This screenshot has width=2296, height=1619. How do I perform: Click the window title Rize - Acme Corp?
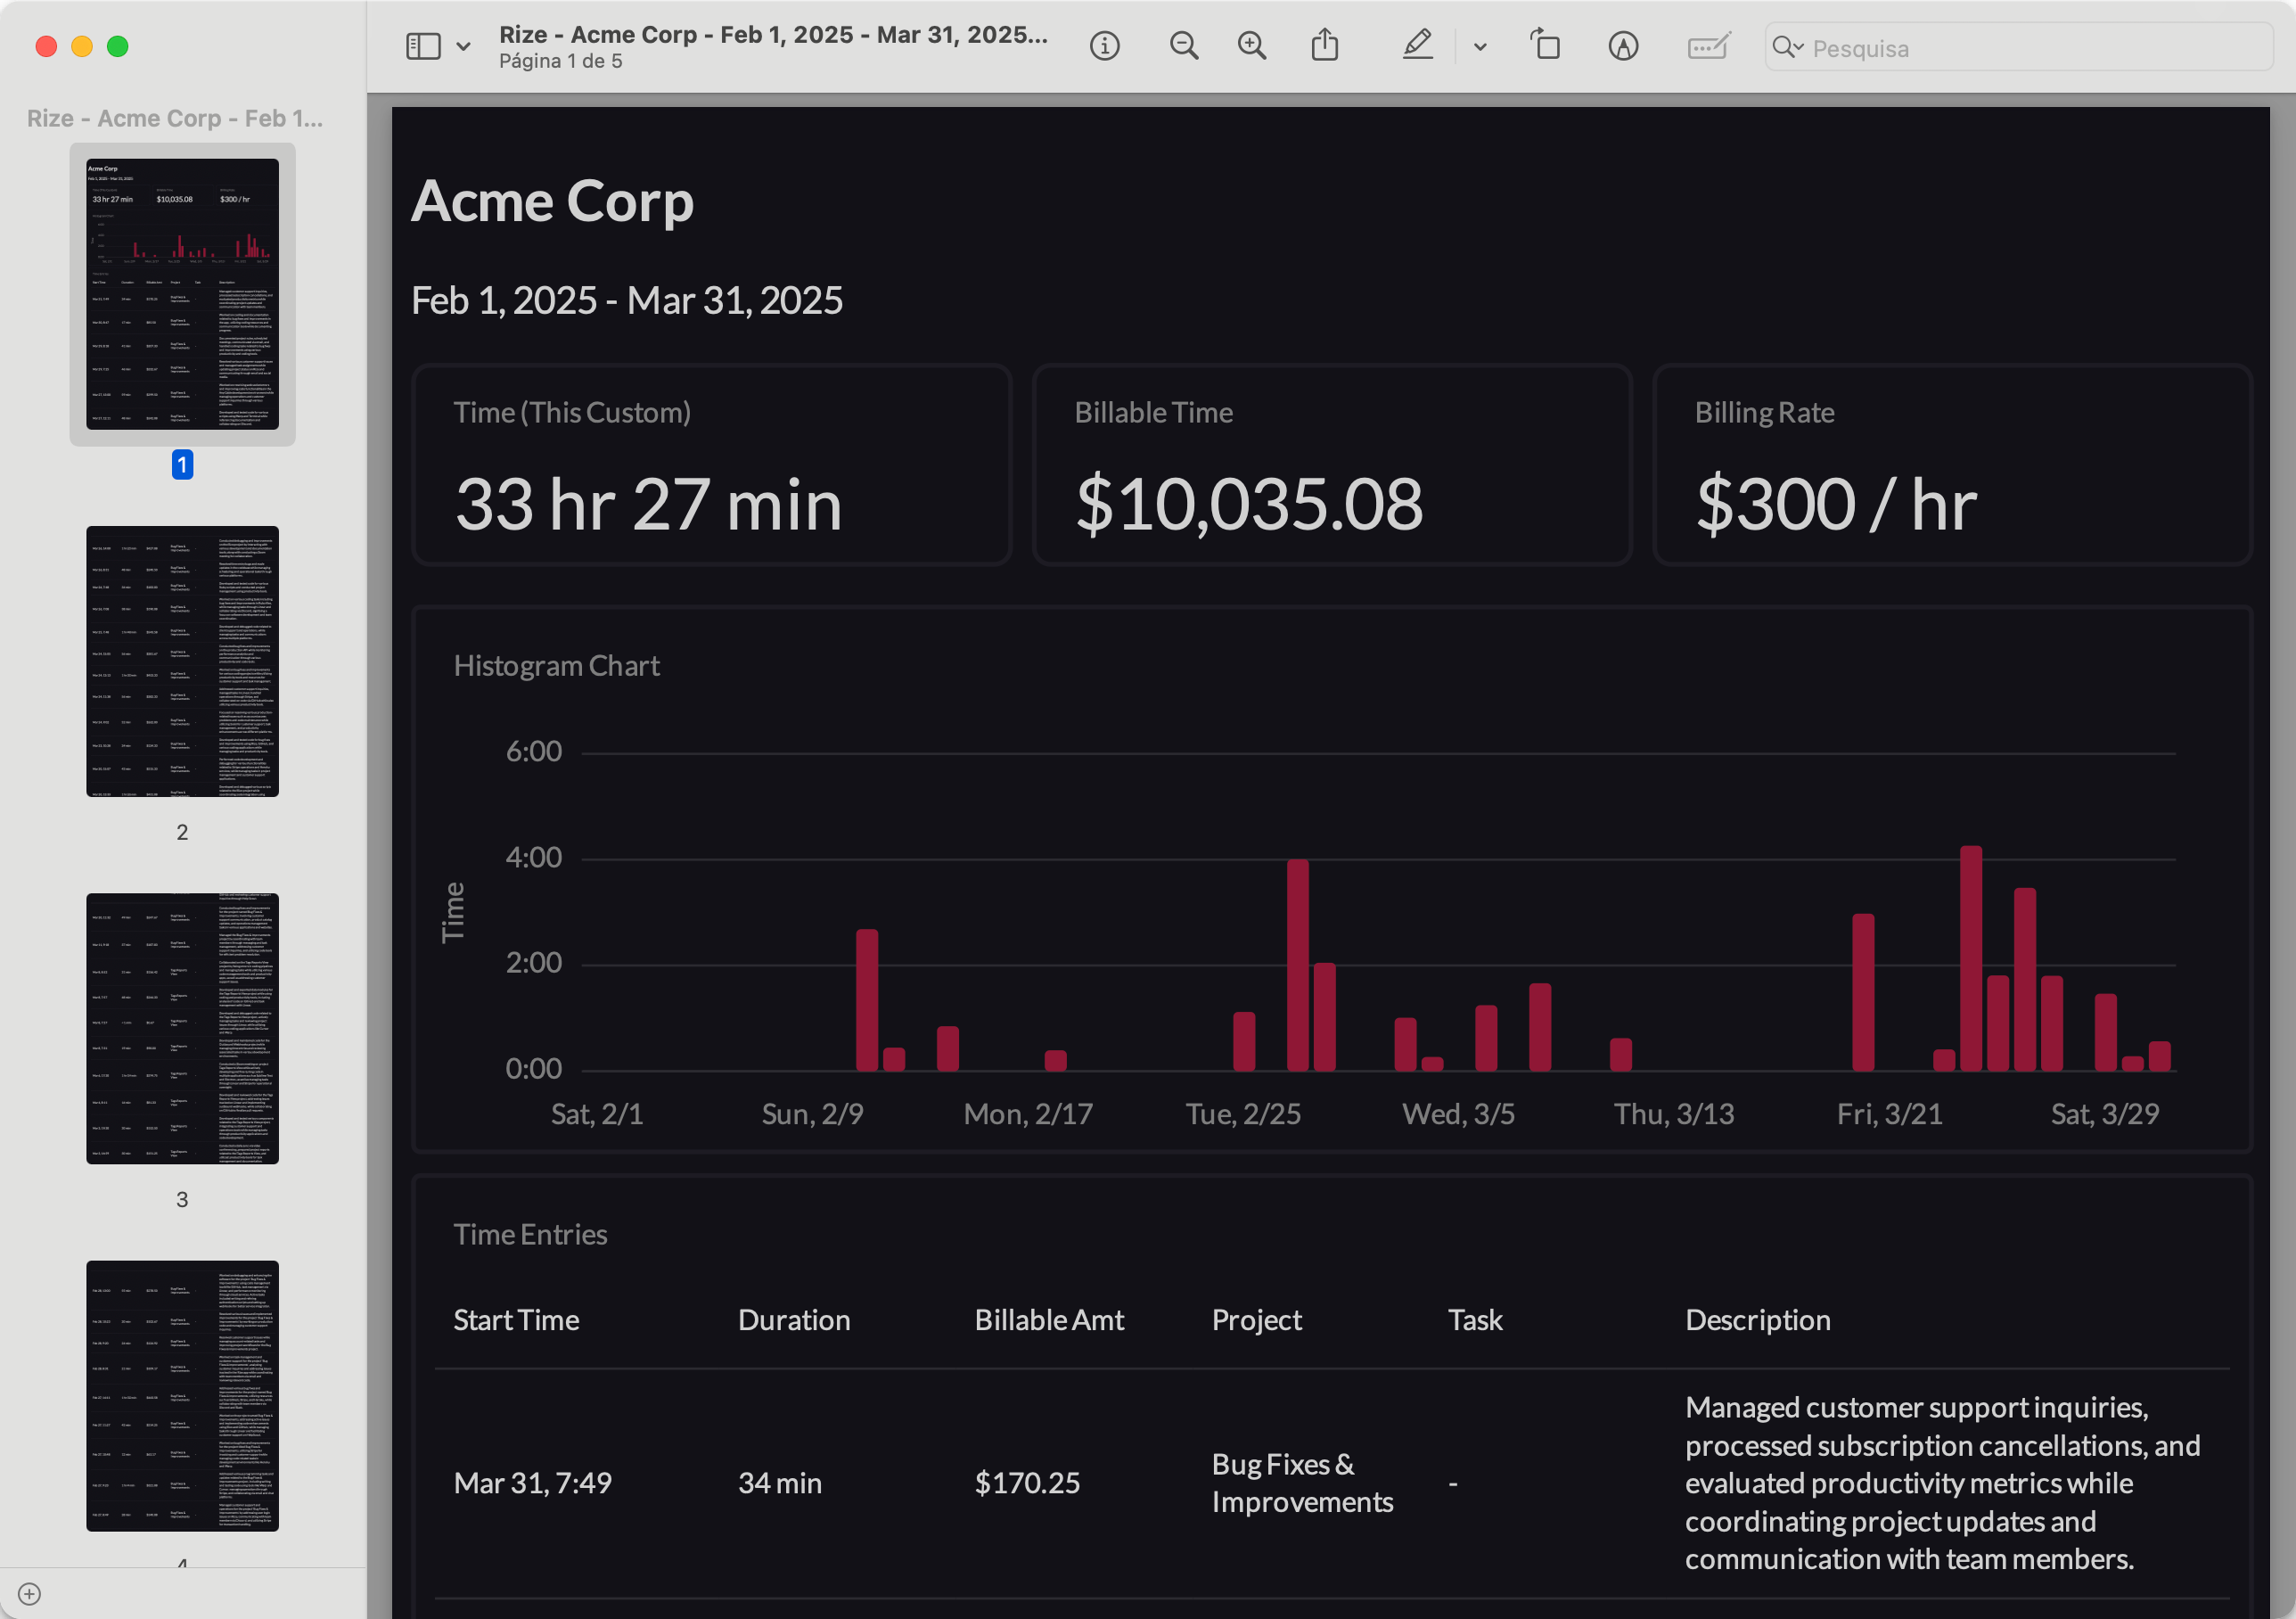coord(773,35)
